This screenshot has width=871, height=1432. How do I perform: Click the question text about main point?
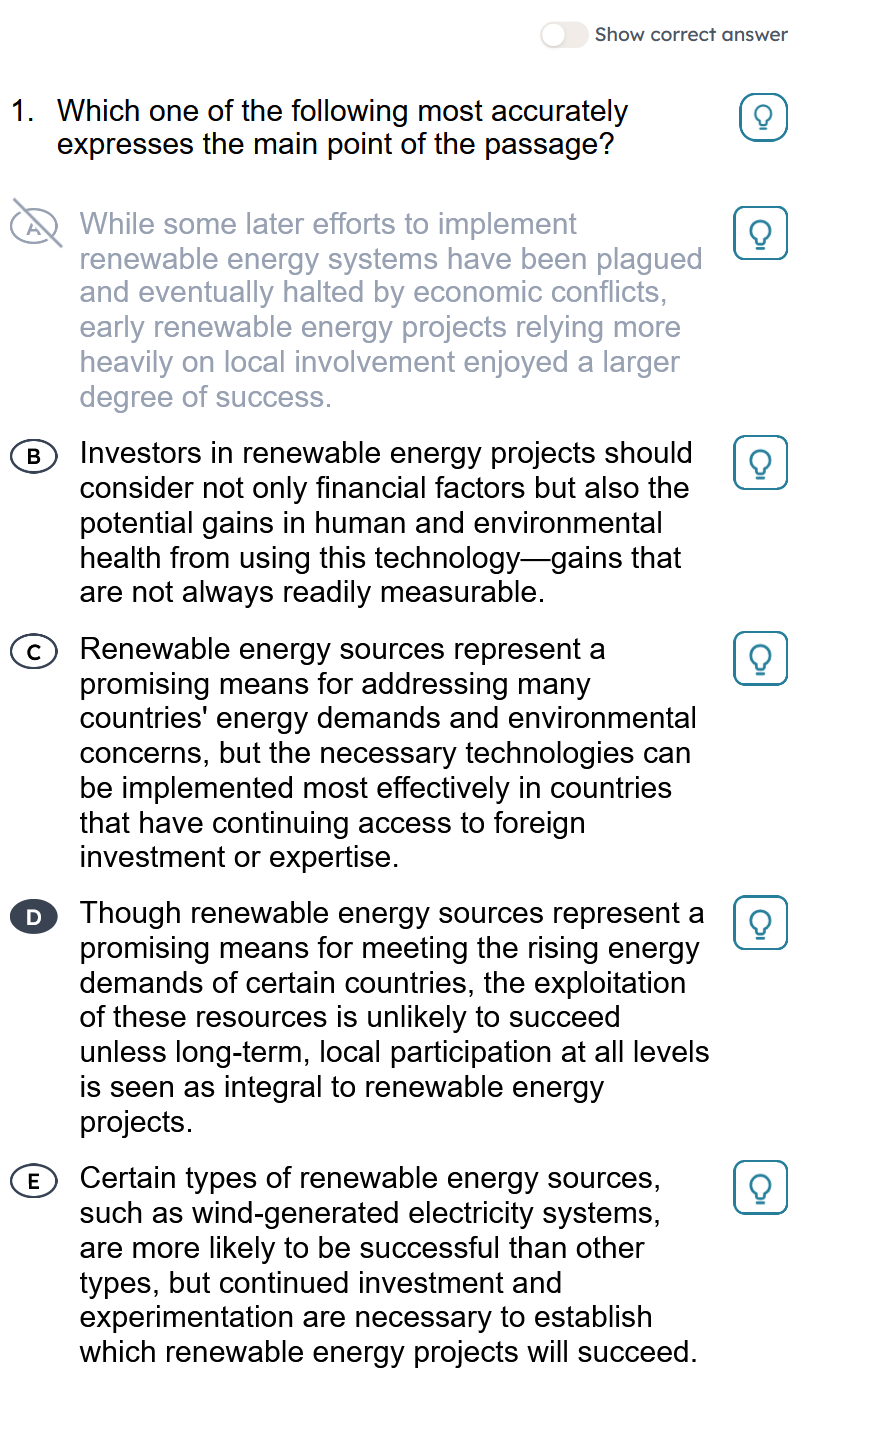click(342, 127)
